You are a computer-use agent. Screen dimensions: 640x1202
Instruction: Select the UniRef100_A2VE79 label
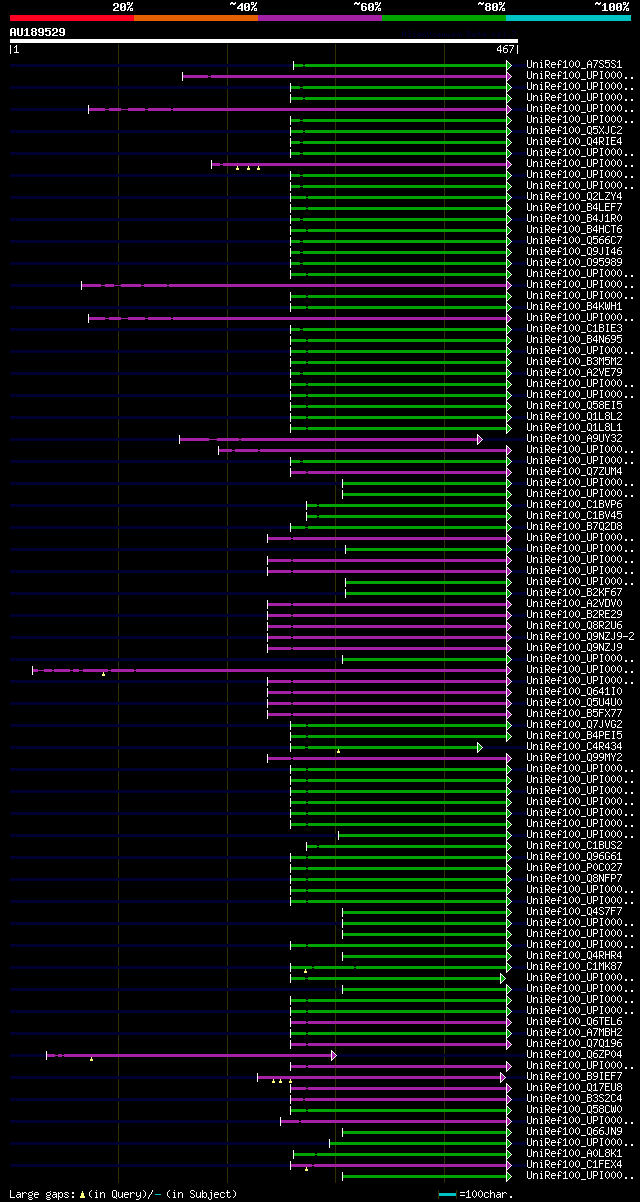click(x=574, y=372)
